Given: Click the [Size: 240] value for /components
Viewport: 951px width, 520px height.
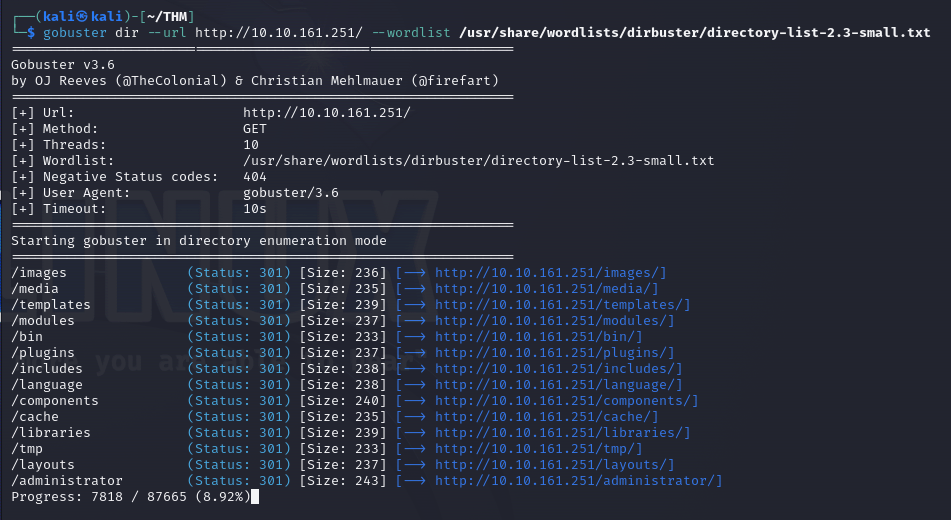Looking at the screenshot, I should pos(343,400).
